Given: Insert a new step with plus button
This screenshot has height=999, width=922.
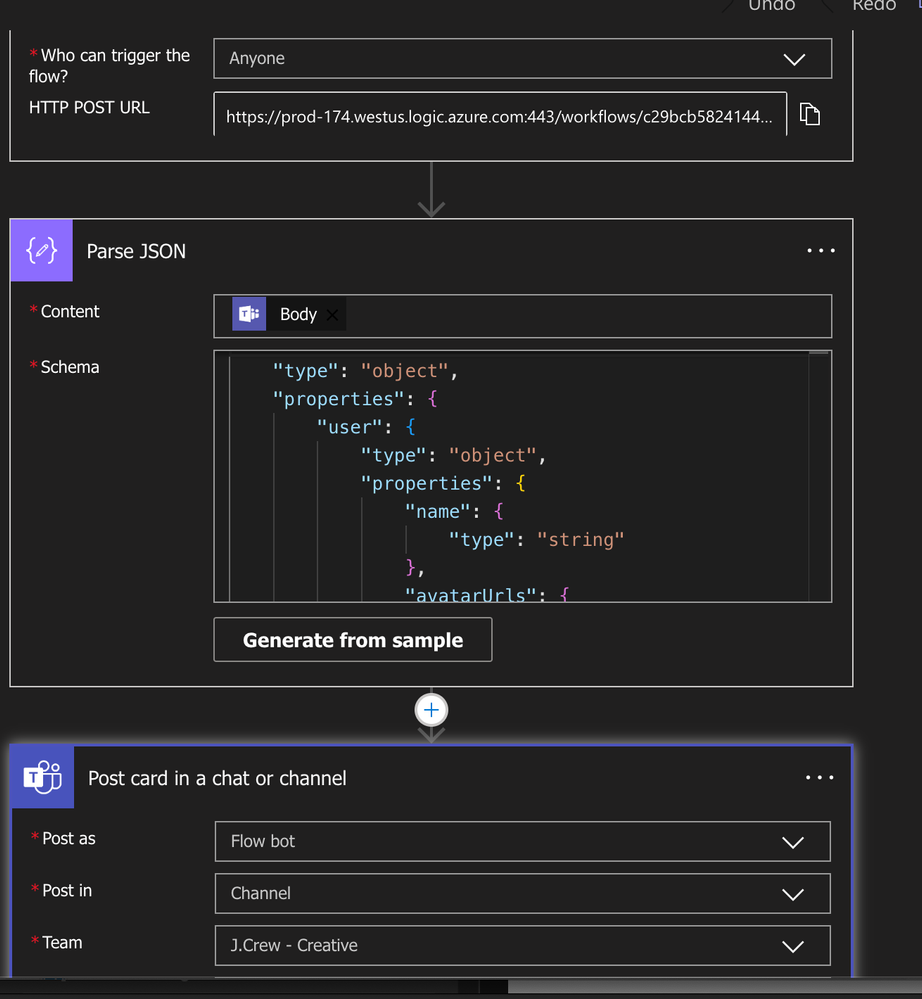Looking at the screenshot, I should click(431, 710).
